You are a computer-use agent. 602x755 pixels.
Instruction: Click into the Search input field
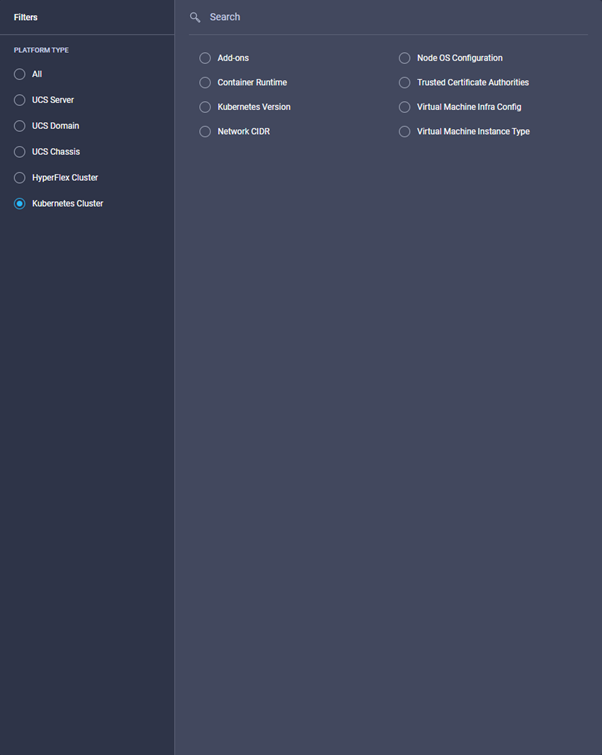[390, 17]
